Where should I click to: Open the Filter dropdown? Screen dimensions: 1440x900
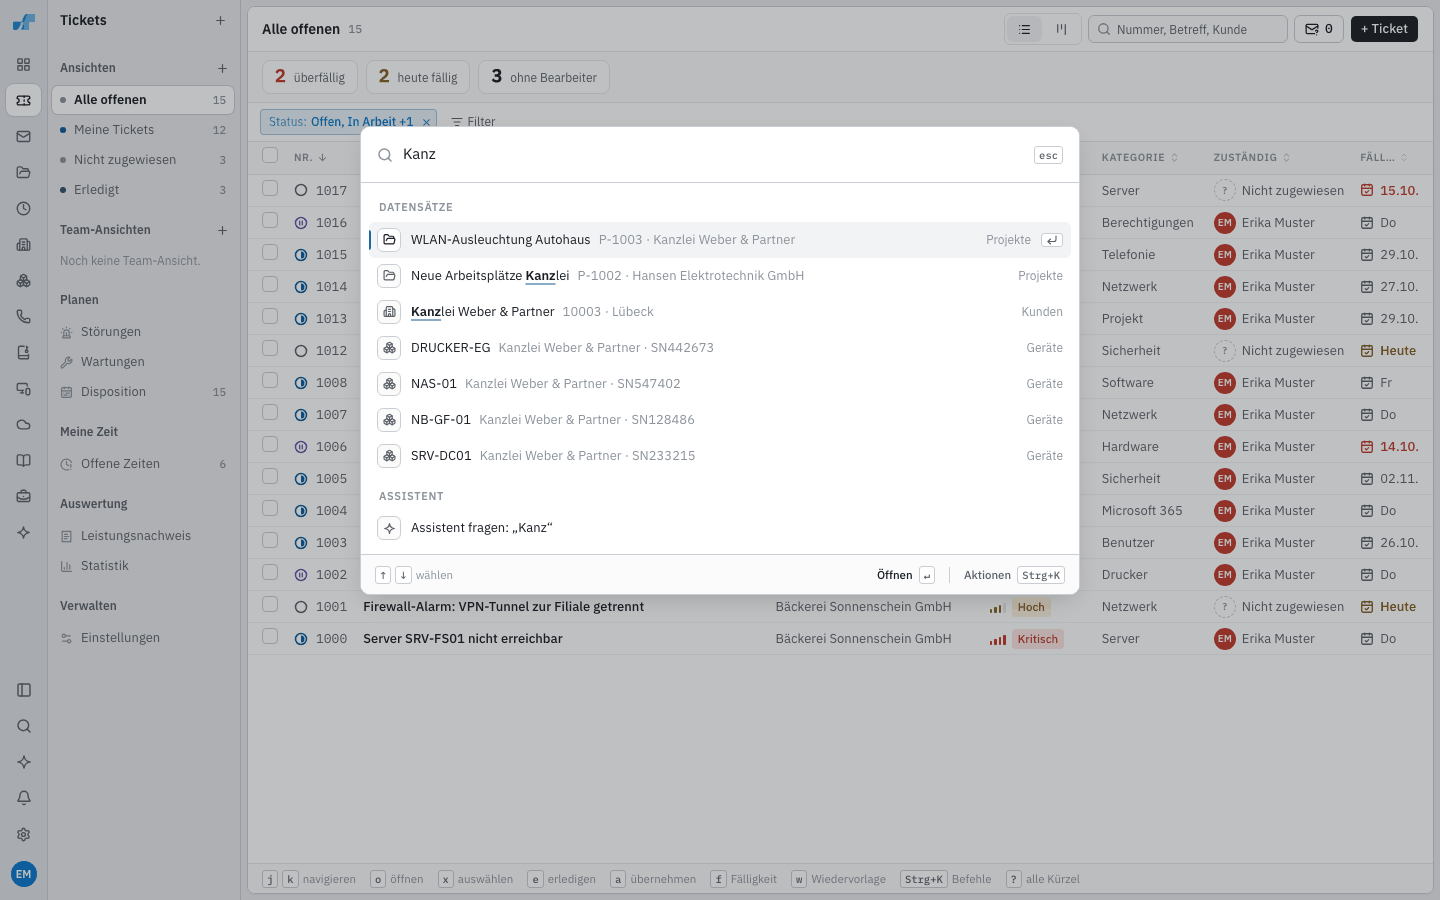pos(473,122)
